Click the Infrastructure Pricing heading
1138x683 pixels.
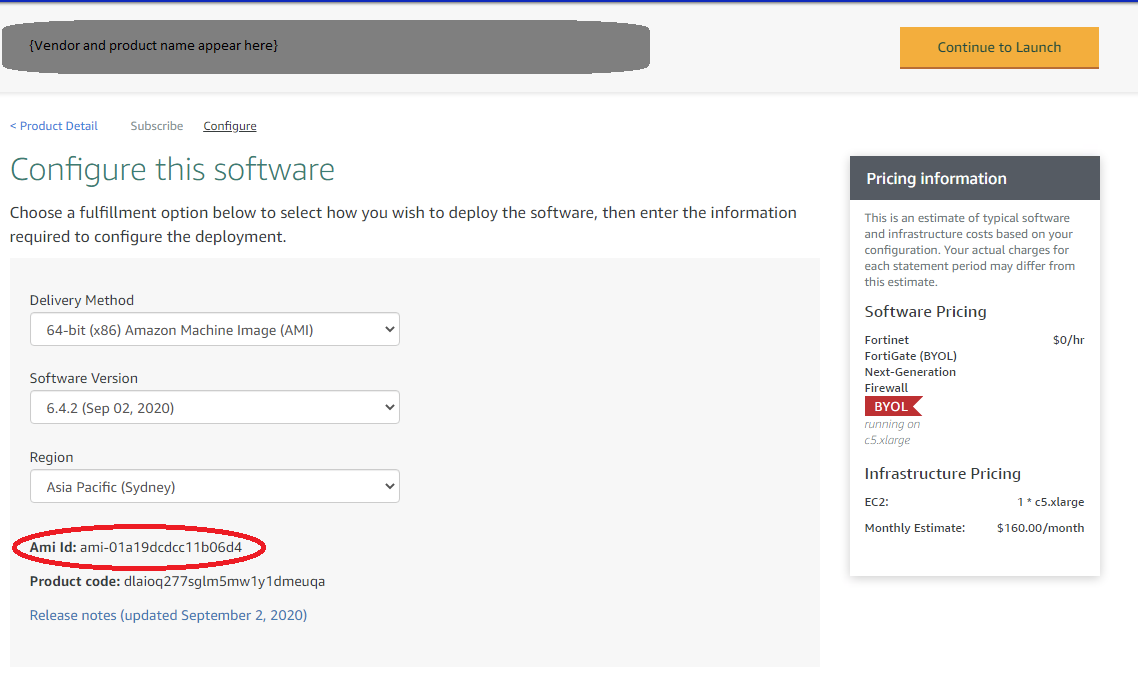point(942,474)
